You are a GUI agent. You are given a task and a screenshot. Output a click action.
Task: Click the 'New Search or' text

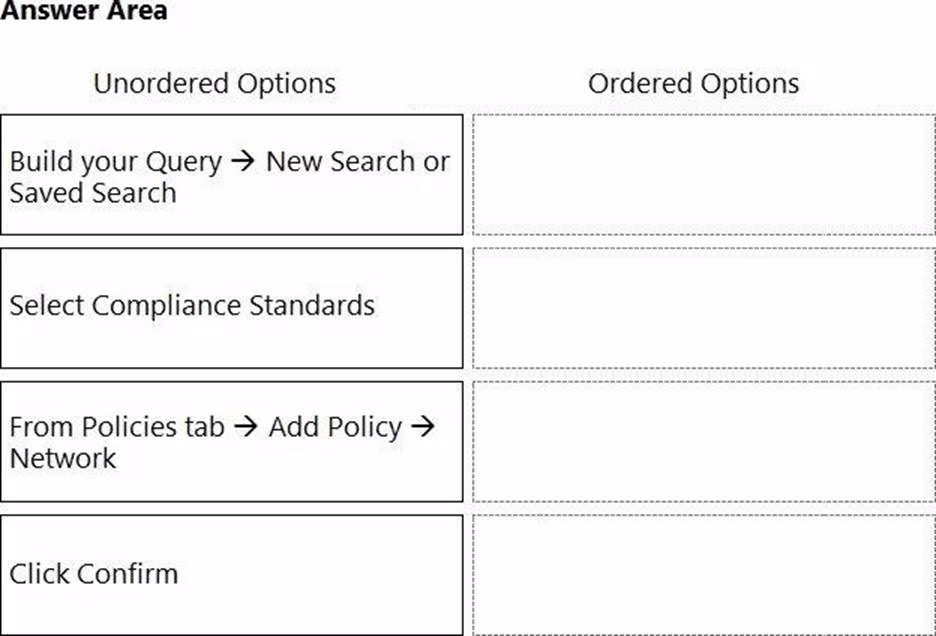[357, 161]
